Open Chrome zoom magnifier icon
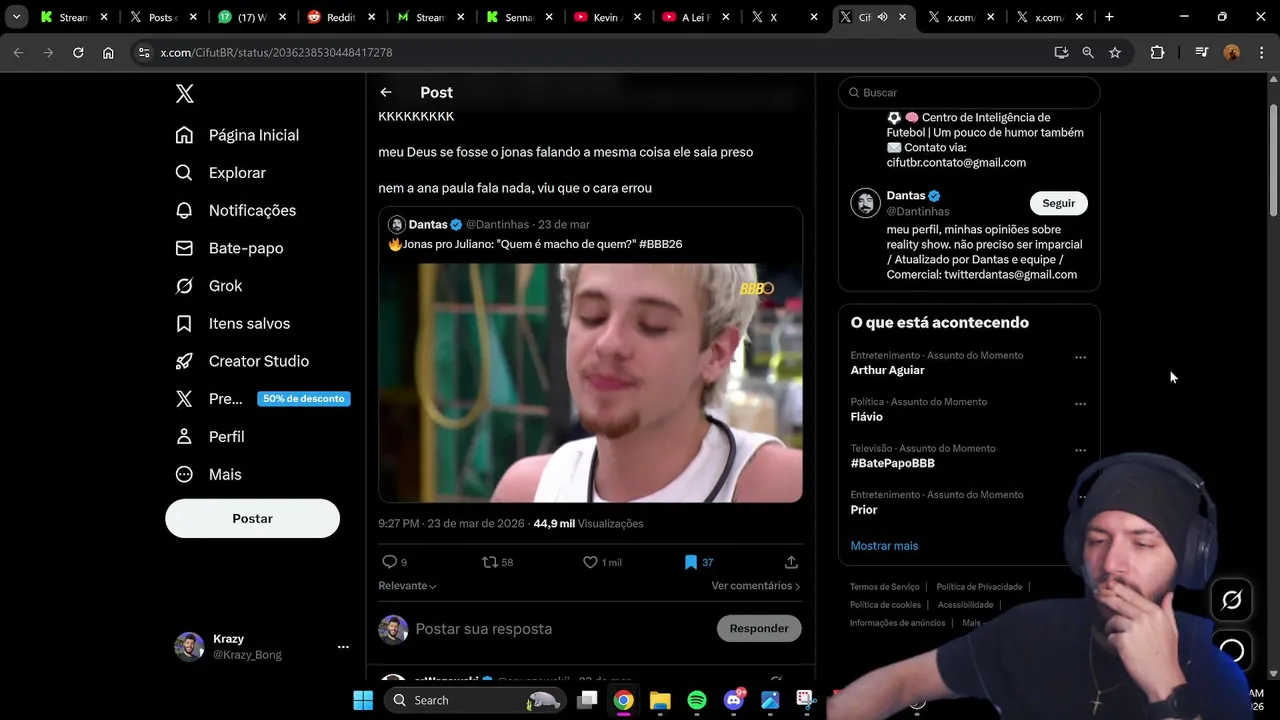 1088,52
